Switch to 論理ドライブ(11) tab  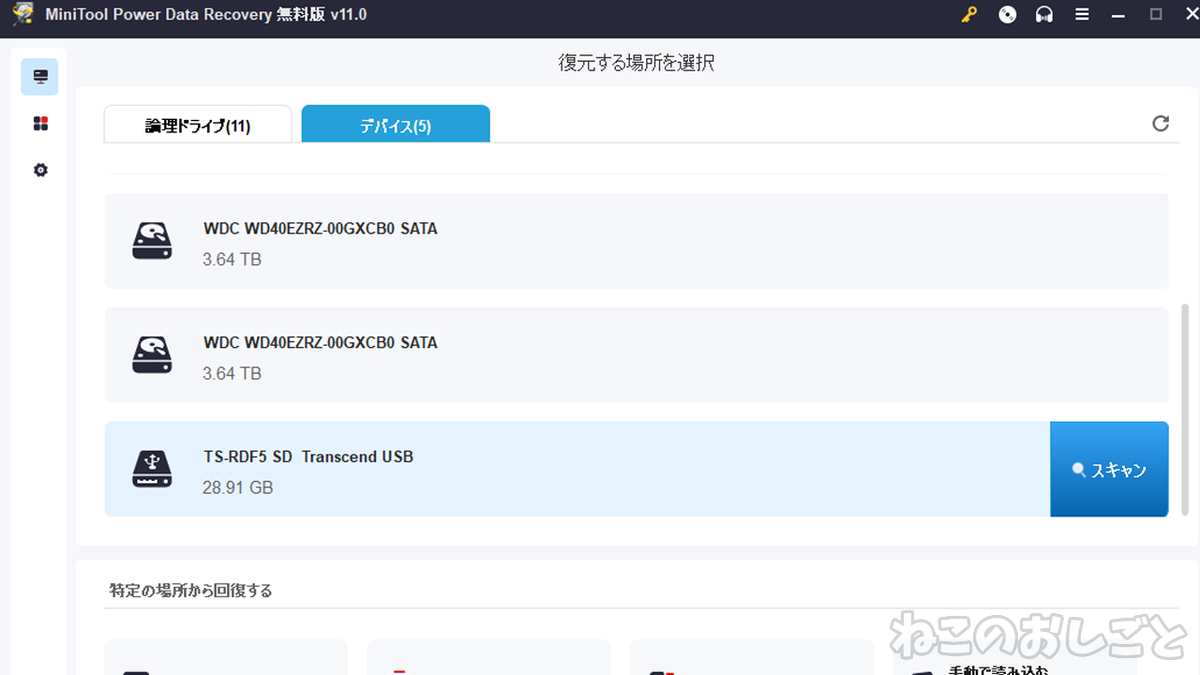click(x=198, y=124)
